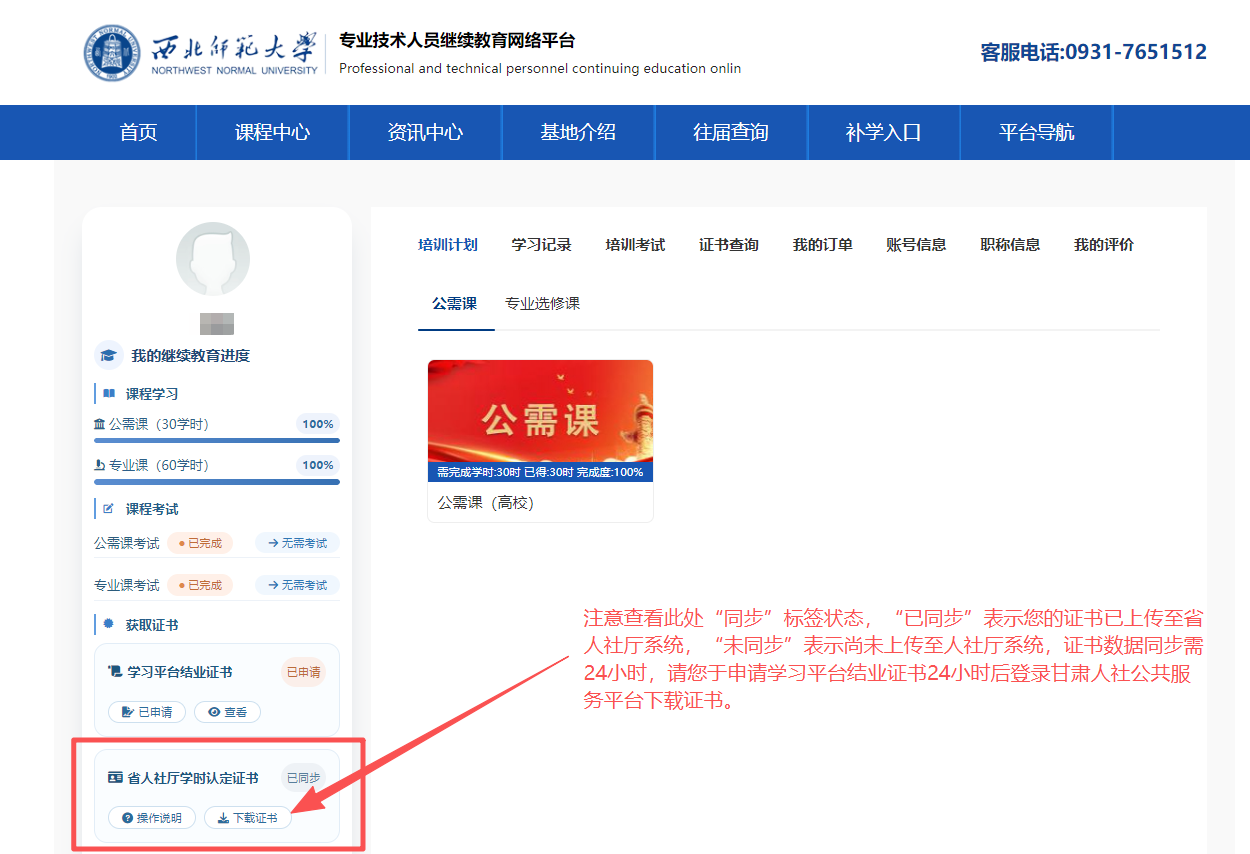Click the Northwest Normal University logo emblem

[112, 52]
